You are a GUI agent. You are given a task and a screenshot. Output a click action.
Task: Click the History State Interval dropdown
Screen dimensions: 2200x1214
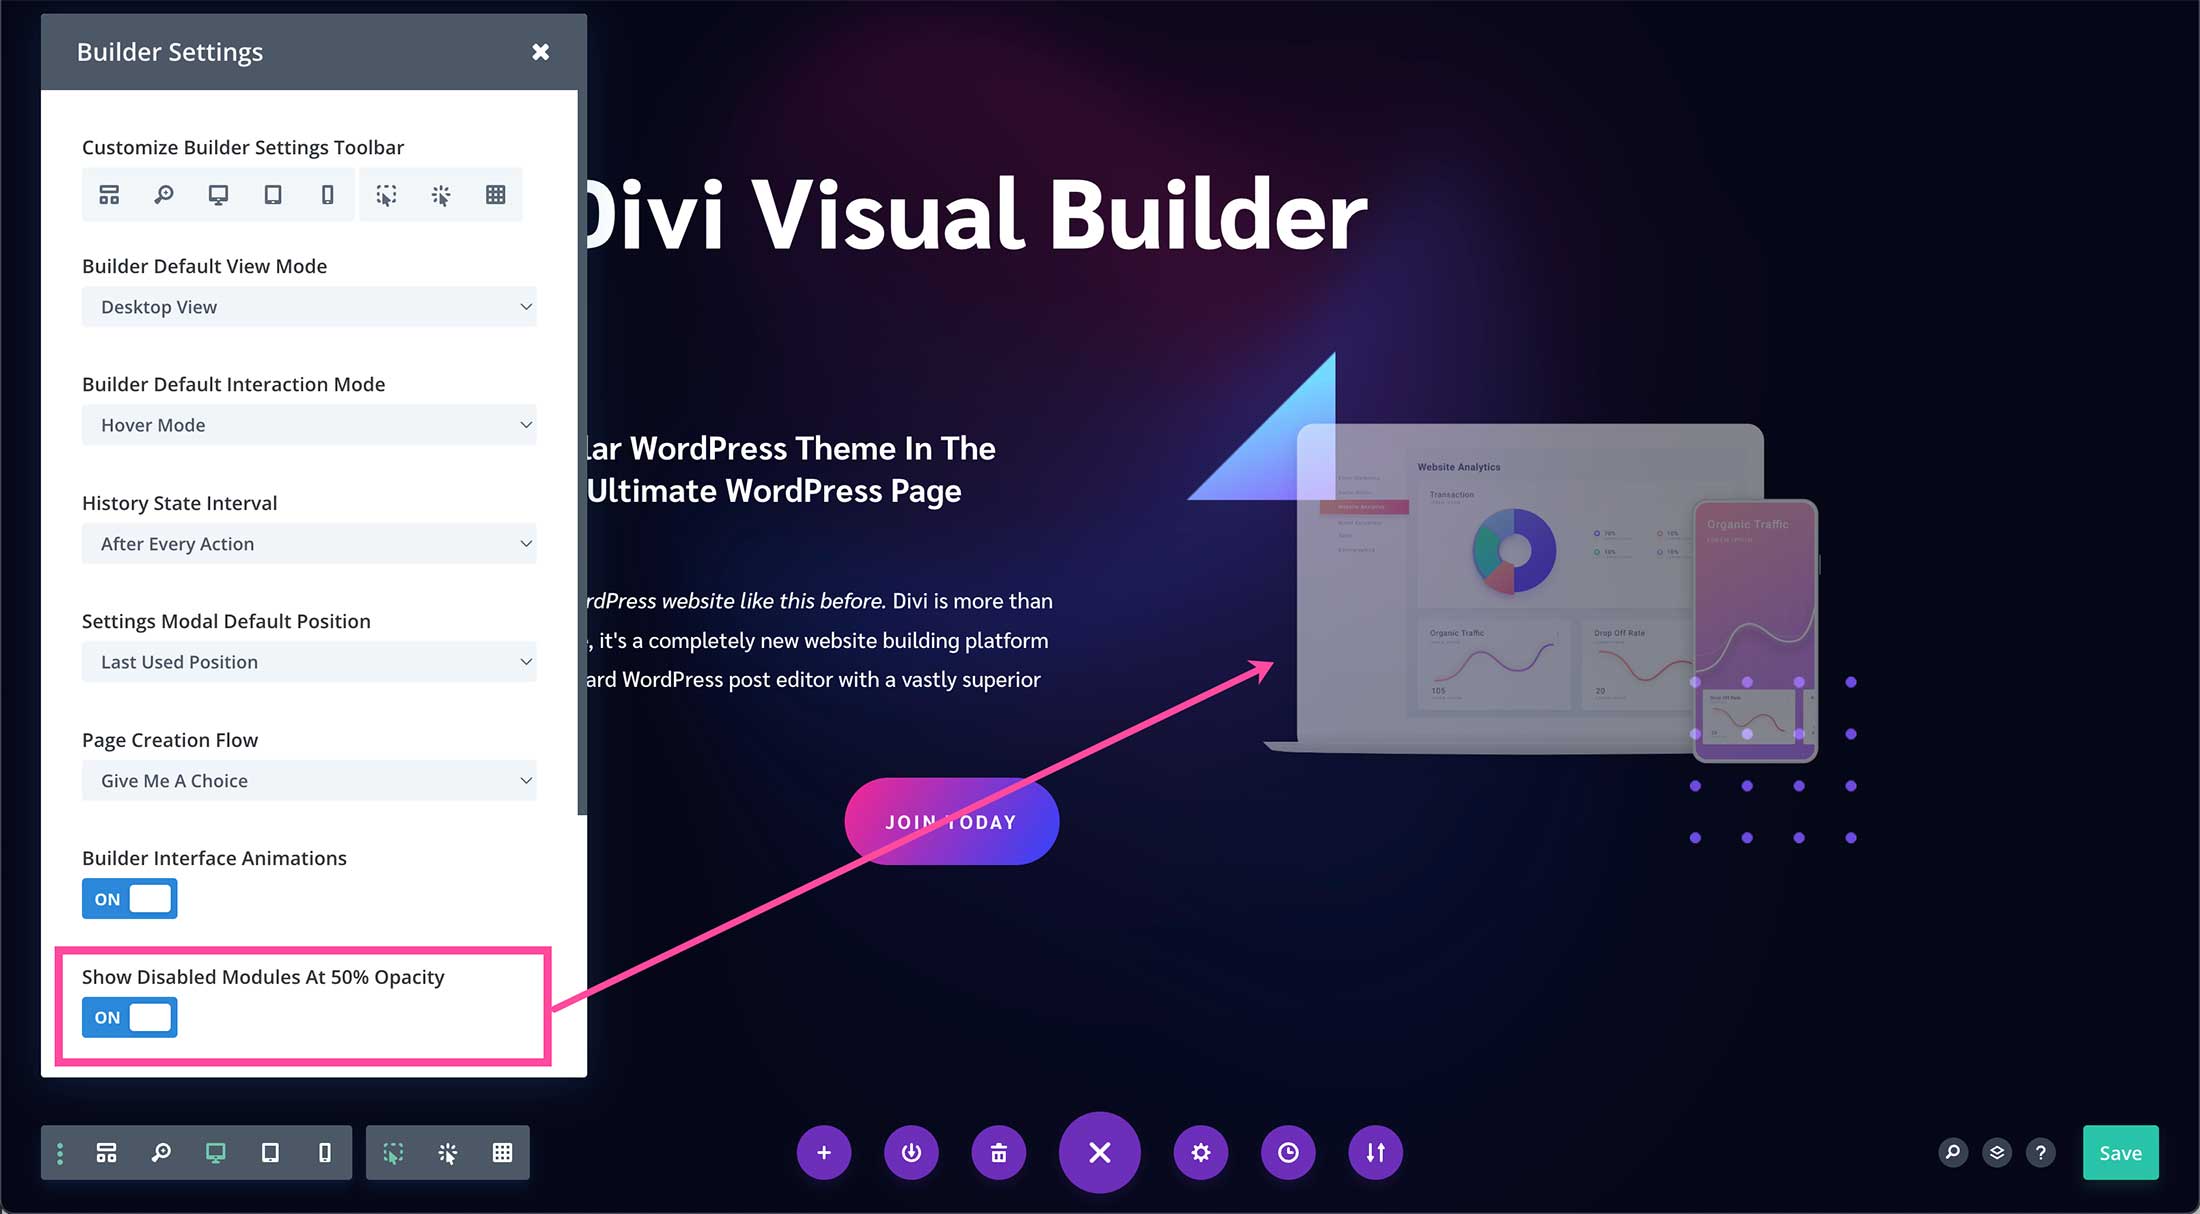pos(308,543)
